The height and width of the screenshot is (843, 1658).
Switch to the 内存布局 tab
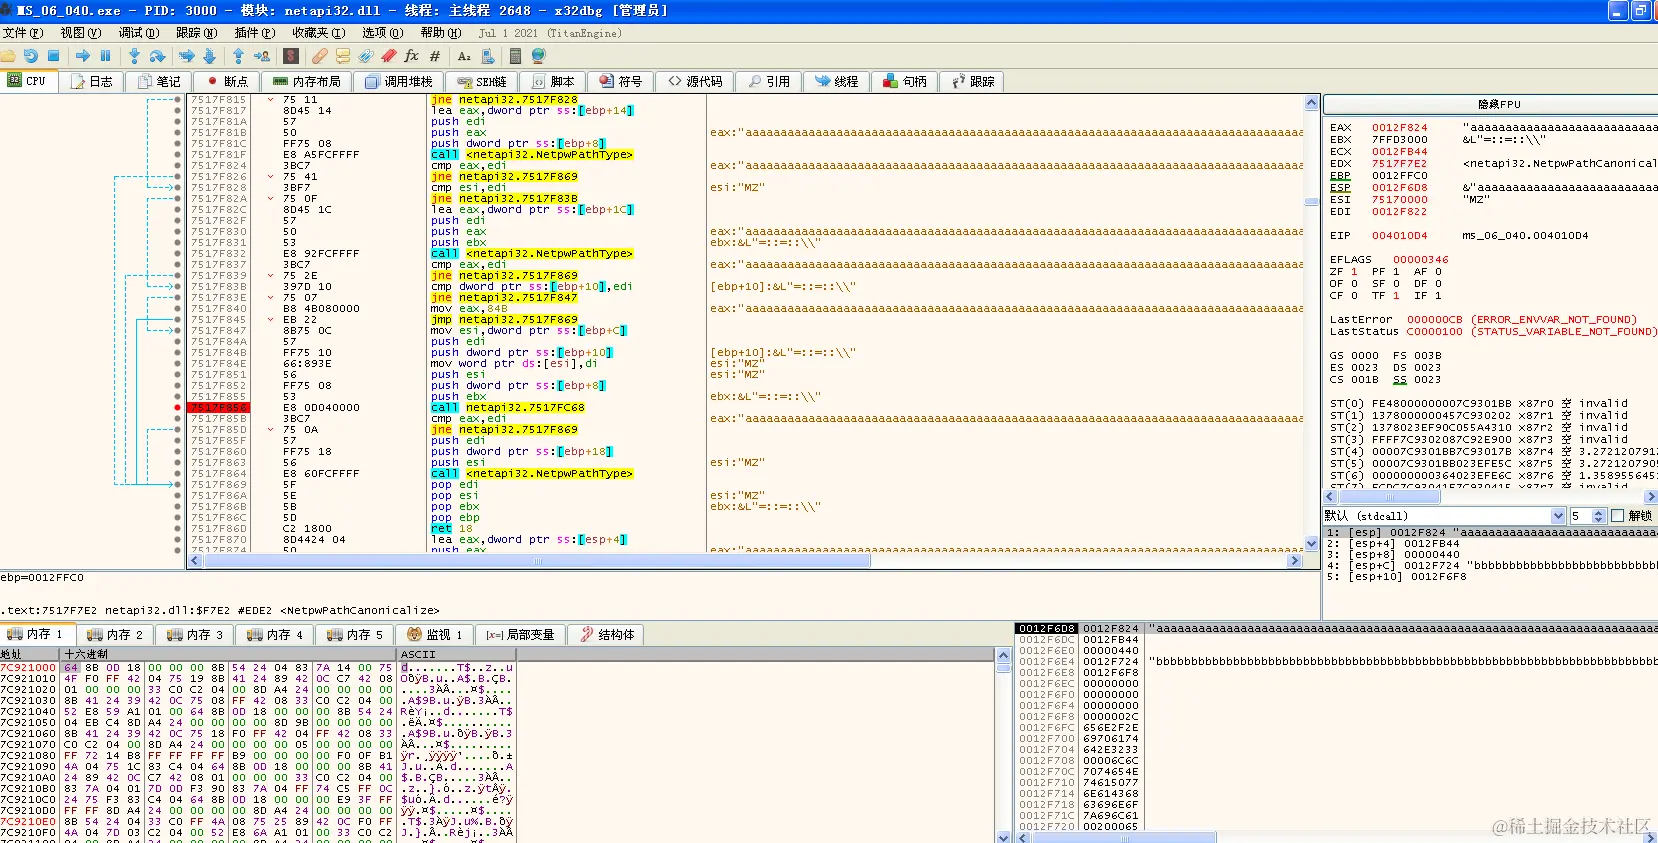pos(307,82)
